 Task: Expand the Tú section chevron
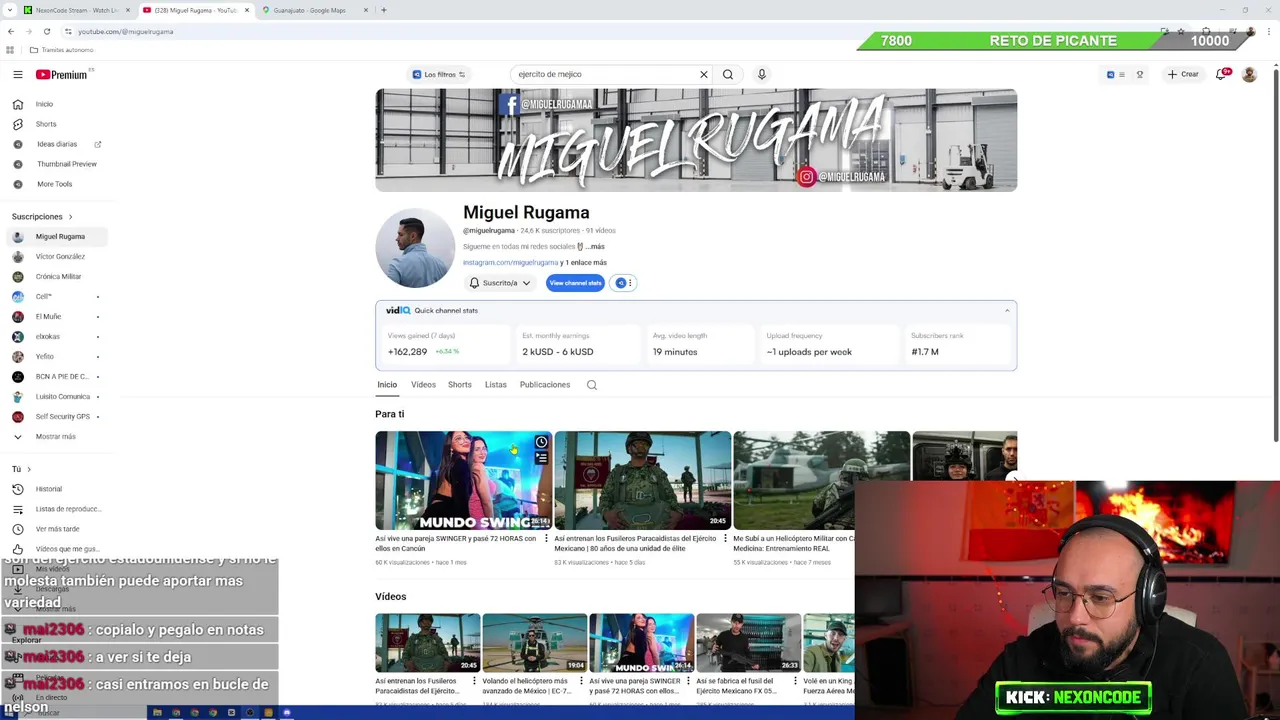point(29,469)
